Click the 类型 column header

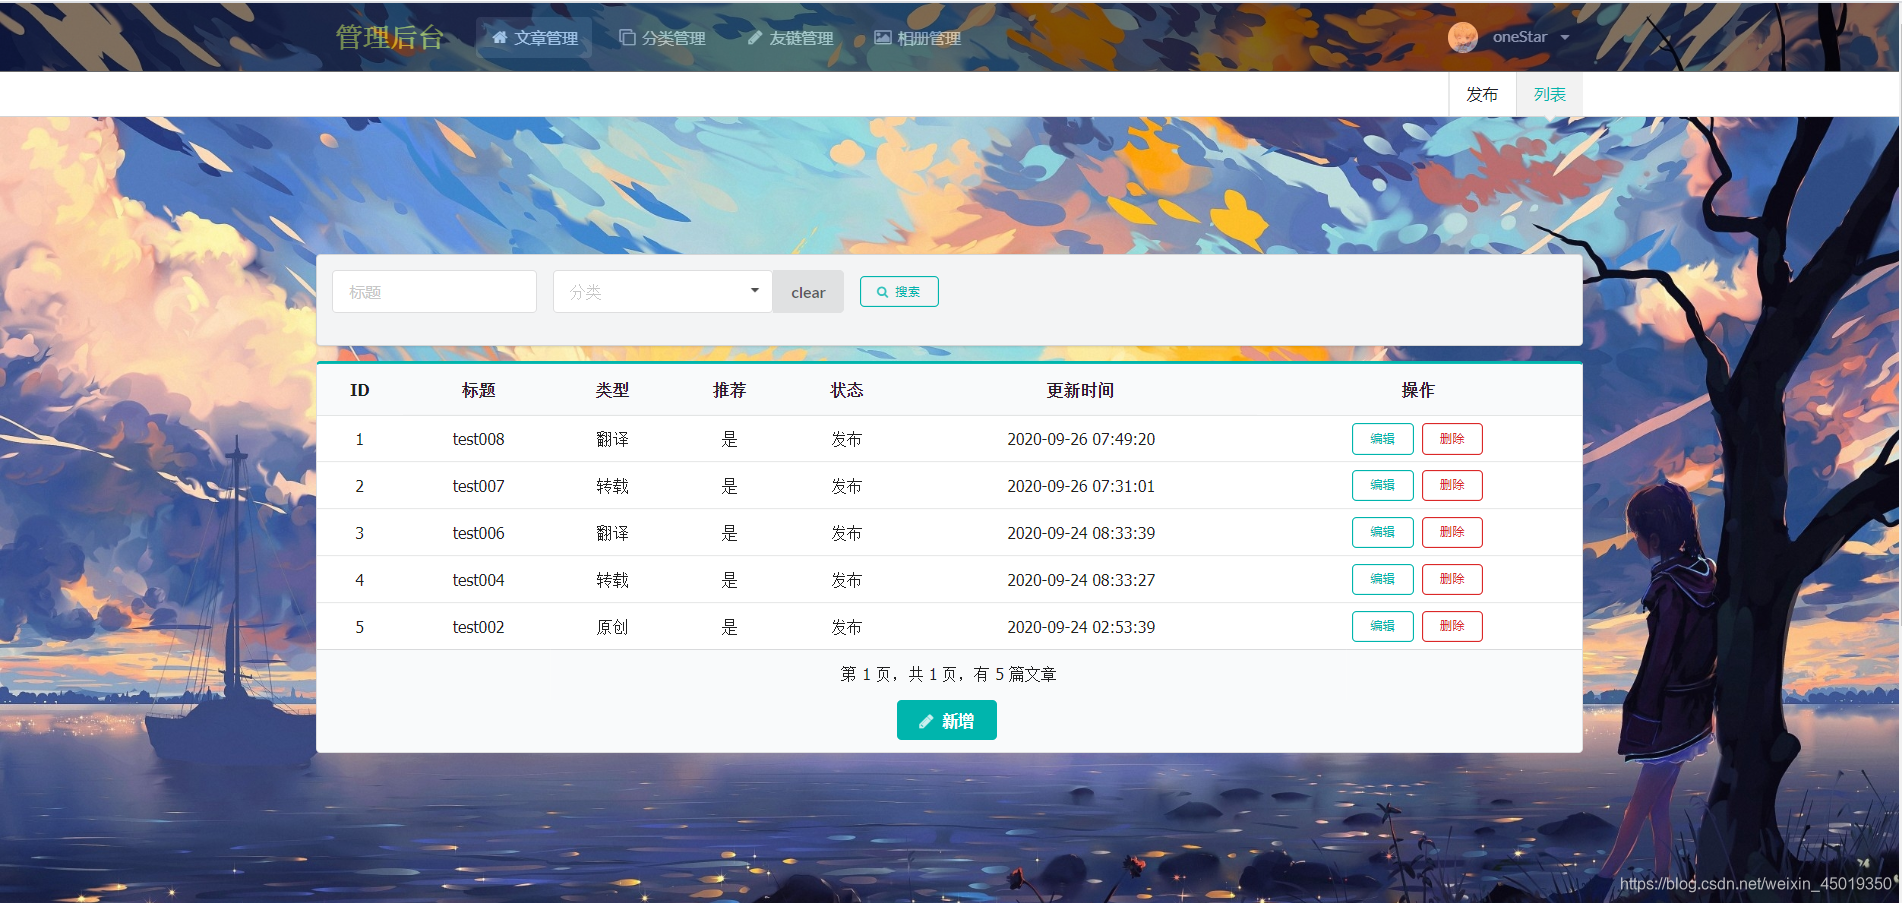(x=612, y=390)
